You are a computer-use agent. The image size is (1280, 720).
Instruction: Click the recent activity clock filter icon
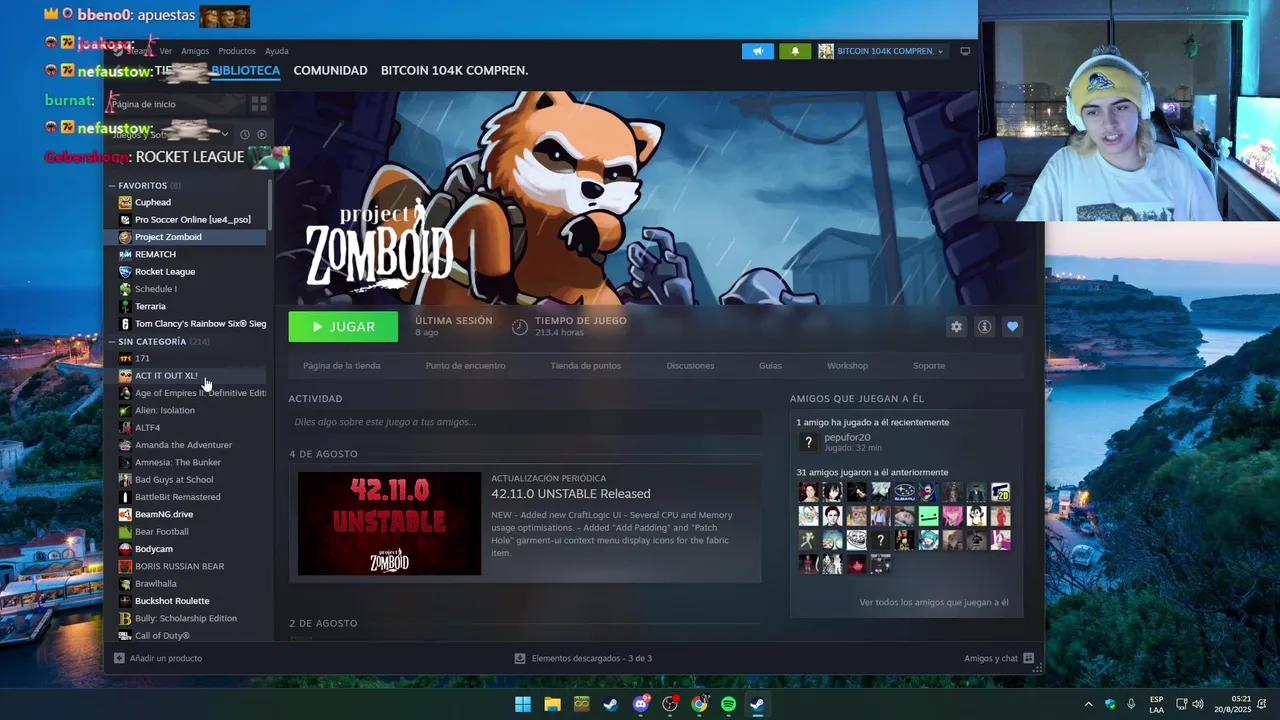245,134
